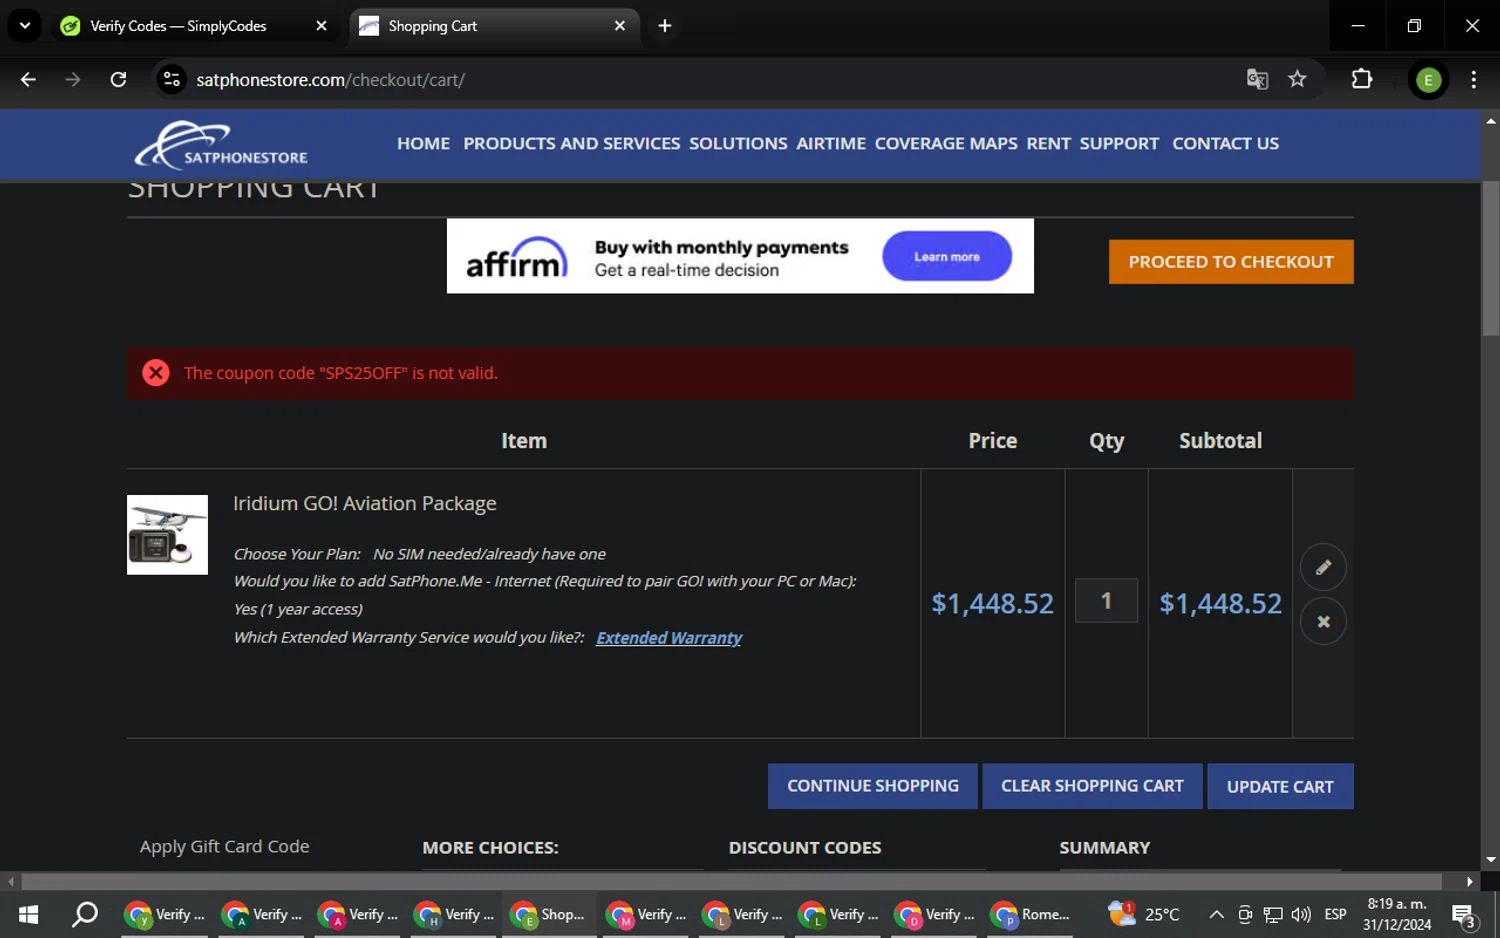Viewport: 1500px width, 938px height.
Task: Open the SOLUTIONS menu
Action: tap(738, 144)
